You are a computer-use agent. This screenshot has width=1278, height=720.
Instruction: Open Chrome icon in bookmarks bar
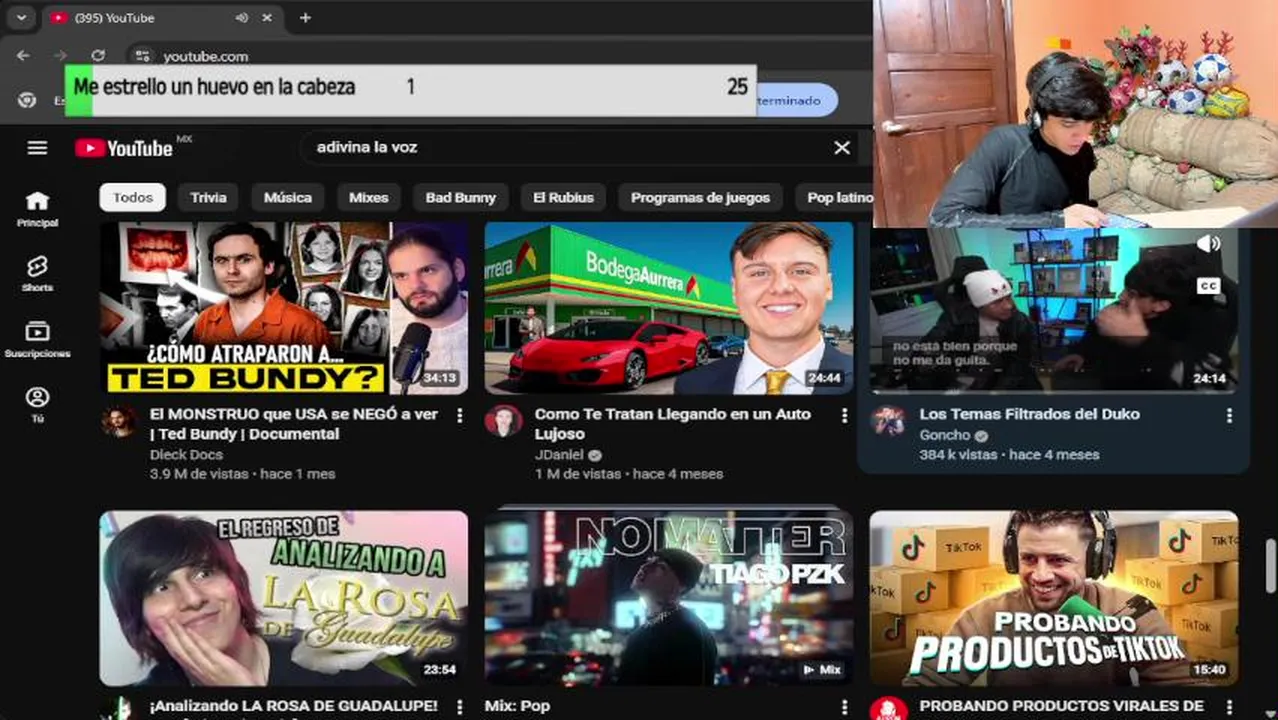coord(27,100)
